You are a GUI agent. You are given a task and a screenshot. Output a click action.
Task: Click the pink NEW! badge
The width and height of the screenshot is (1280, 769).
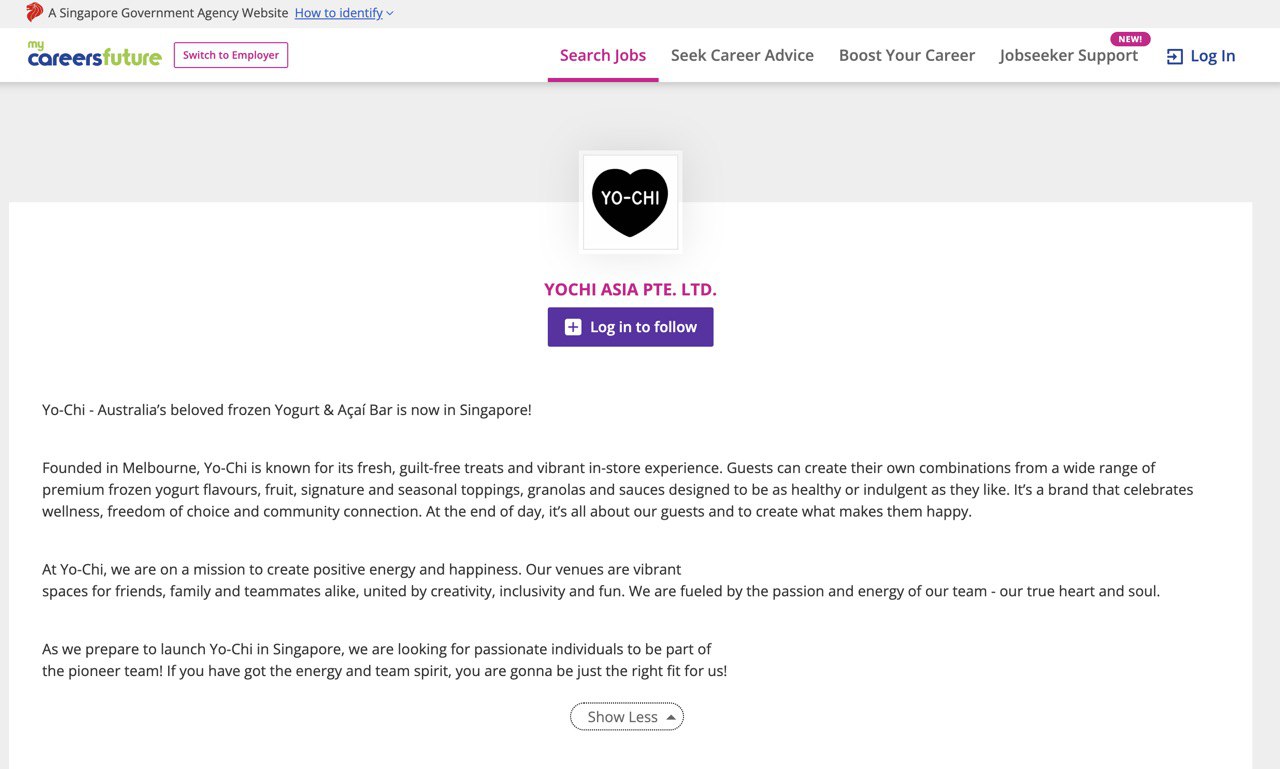[1130, 39]
